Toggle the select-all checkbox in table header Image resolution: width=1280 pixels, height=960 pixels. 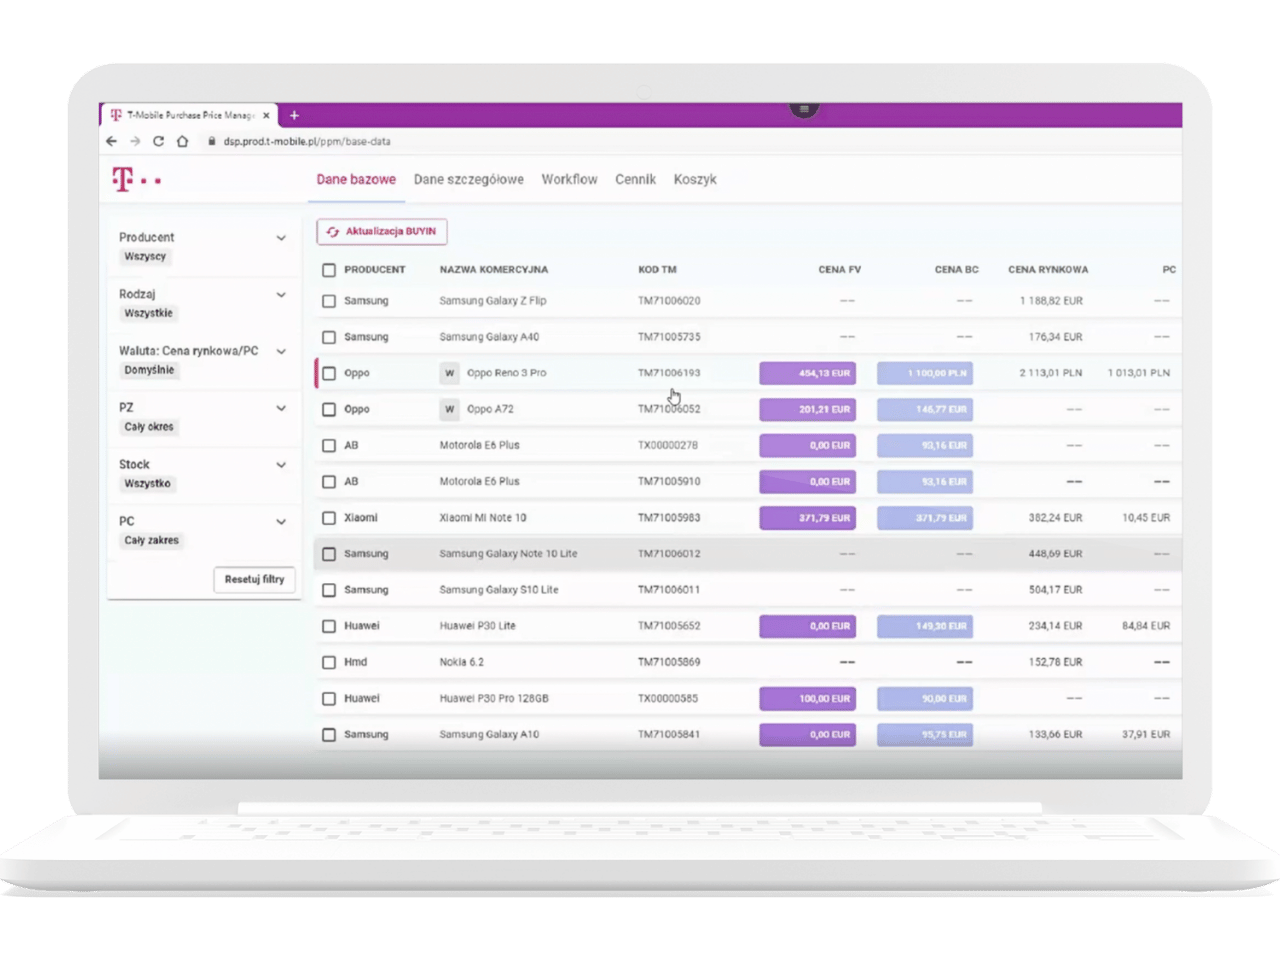(329, 270)
